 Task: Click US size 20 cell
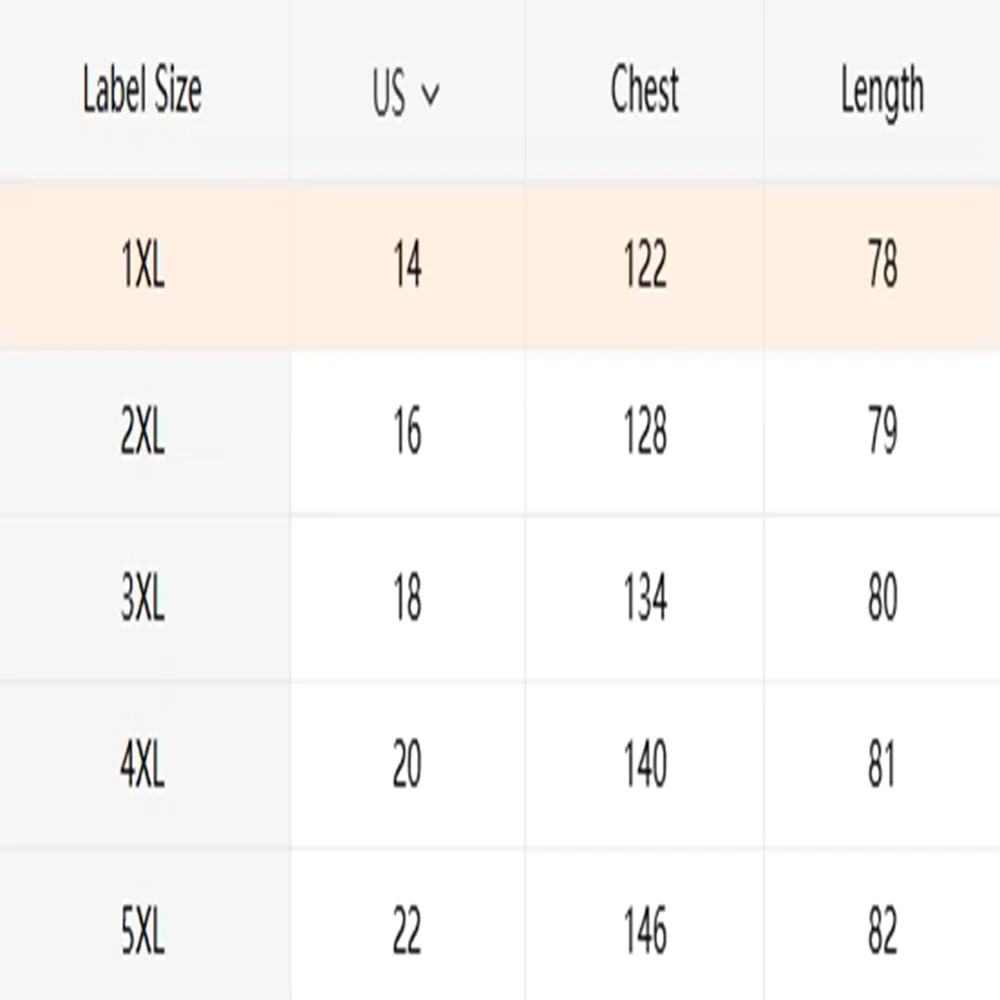407,765
